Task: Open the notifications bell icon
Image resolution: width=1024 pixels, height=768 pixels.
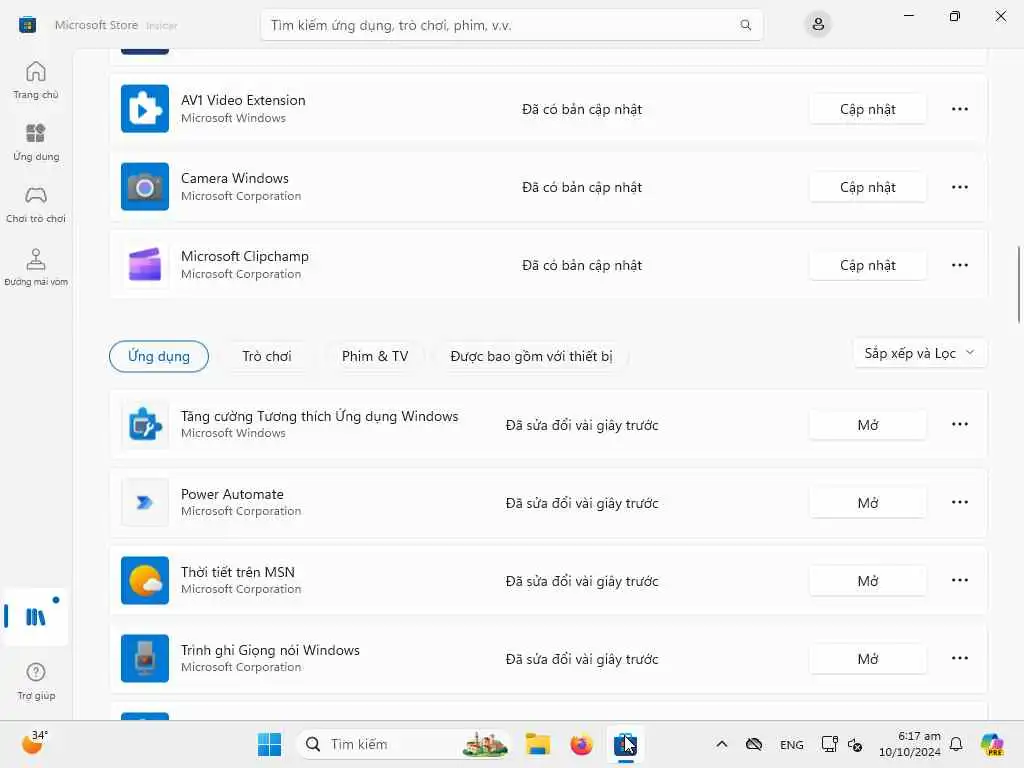Action: (x=956, y=744)
